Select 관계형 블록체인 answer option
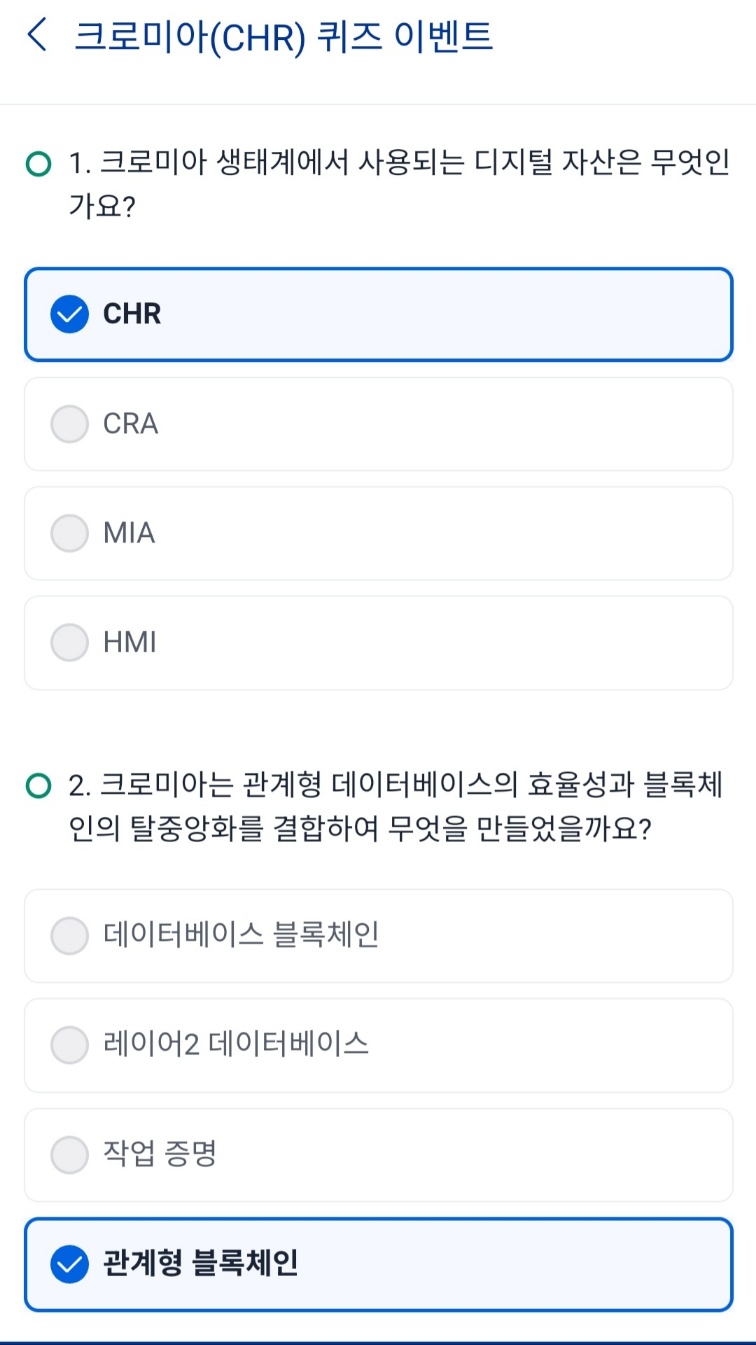756x1345 pixels. [x=378, y=1265]
